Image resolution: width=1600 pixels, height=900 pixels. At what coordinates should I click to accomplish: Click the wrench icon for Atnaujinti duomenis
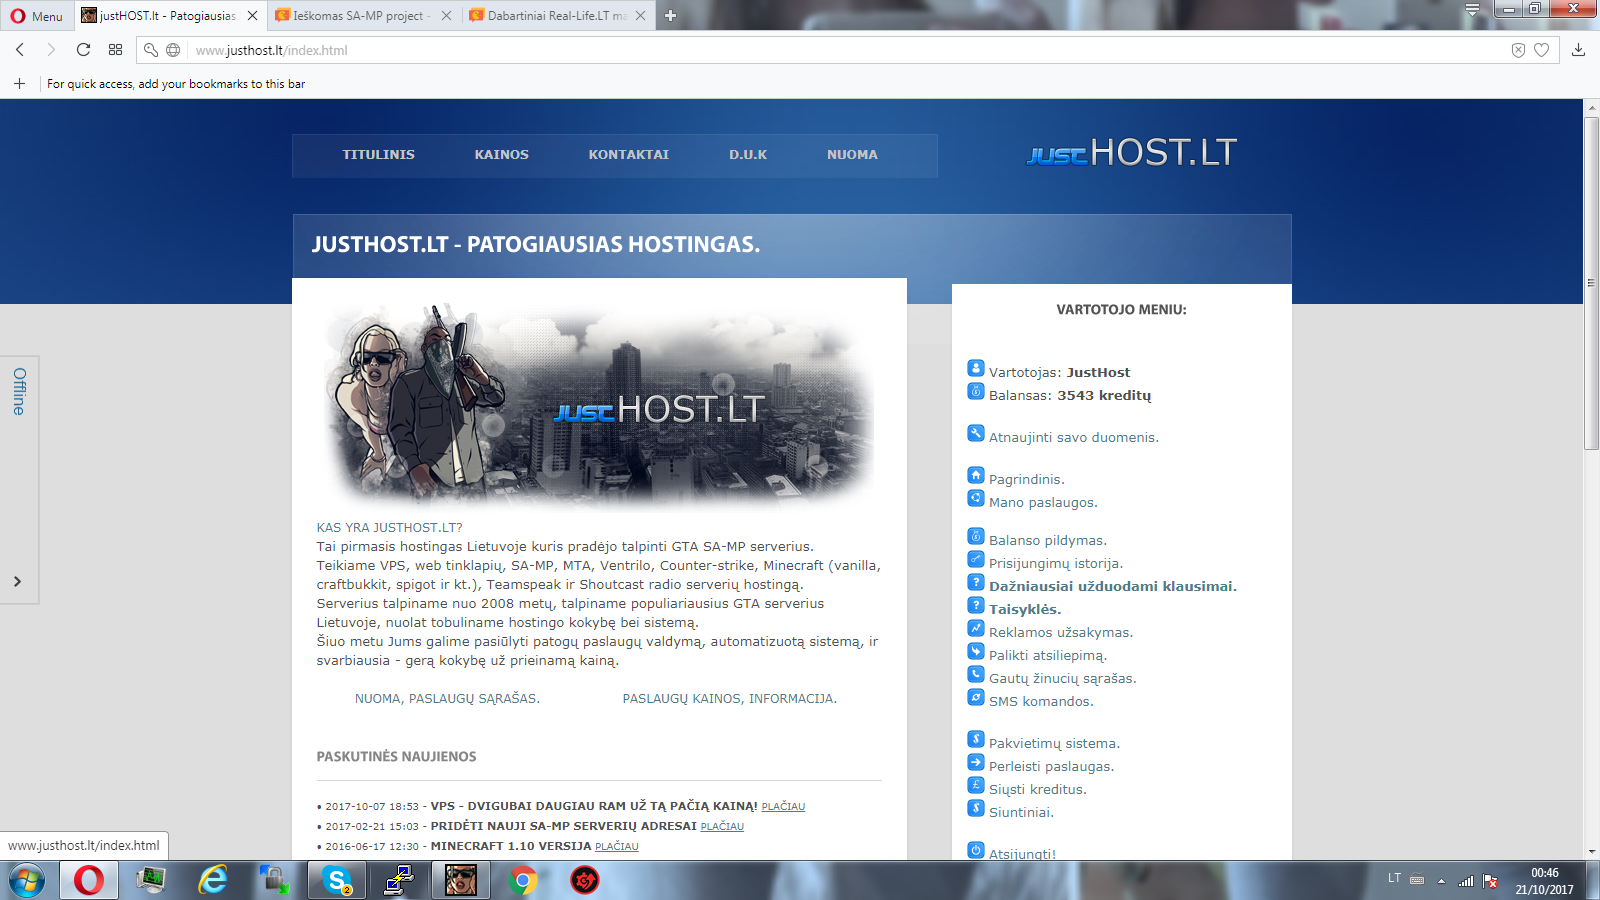pos(976,433)
